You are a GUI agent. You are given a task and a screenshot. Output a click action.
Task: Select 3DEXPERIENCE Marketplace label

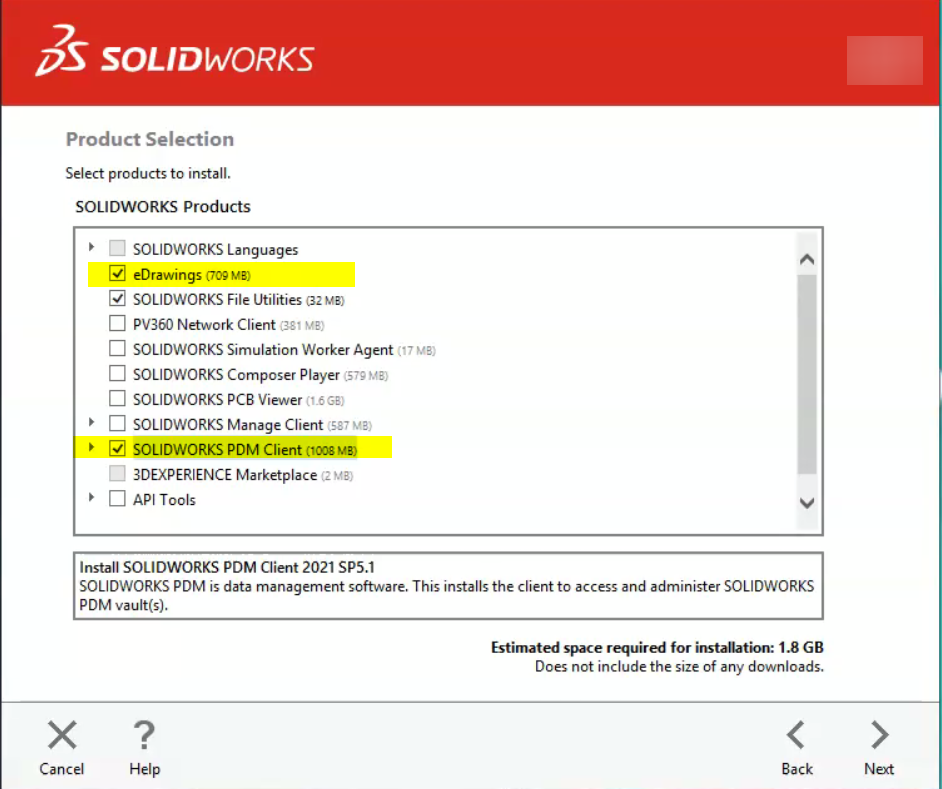243,475
